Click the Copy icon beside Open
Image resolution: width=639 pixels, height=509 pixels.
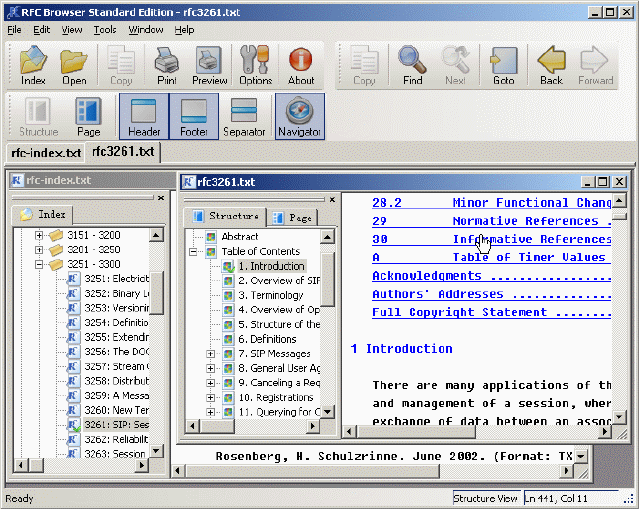point(121,66)
